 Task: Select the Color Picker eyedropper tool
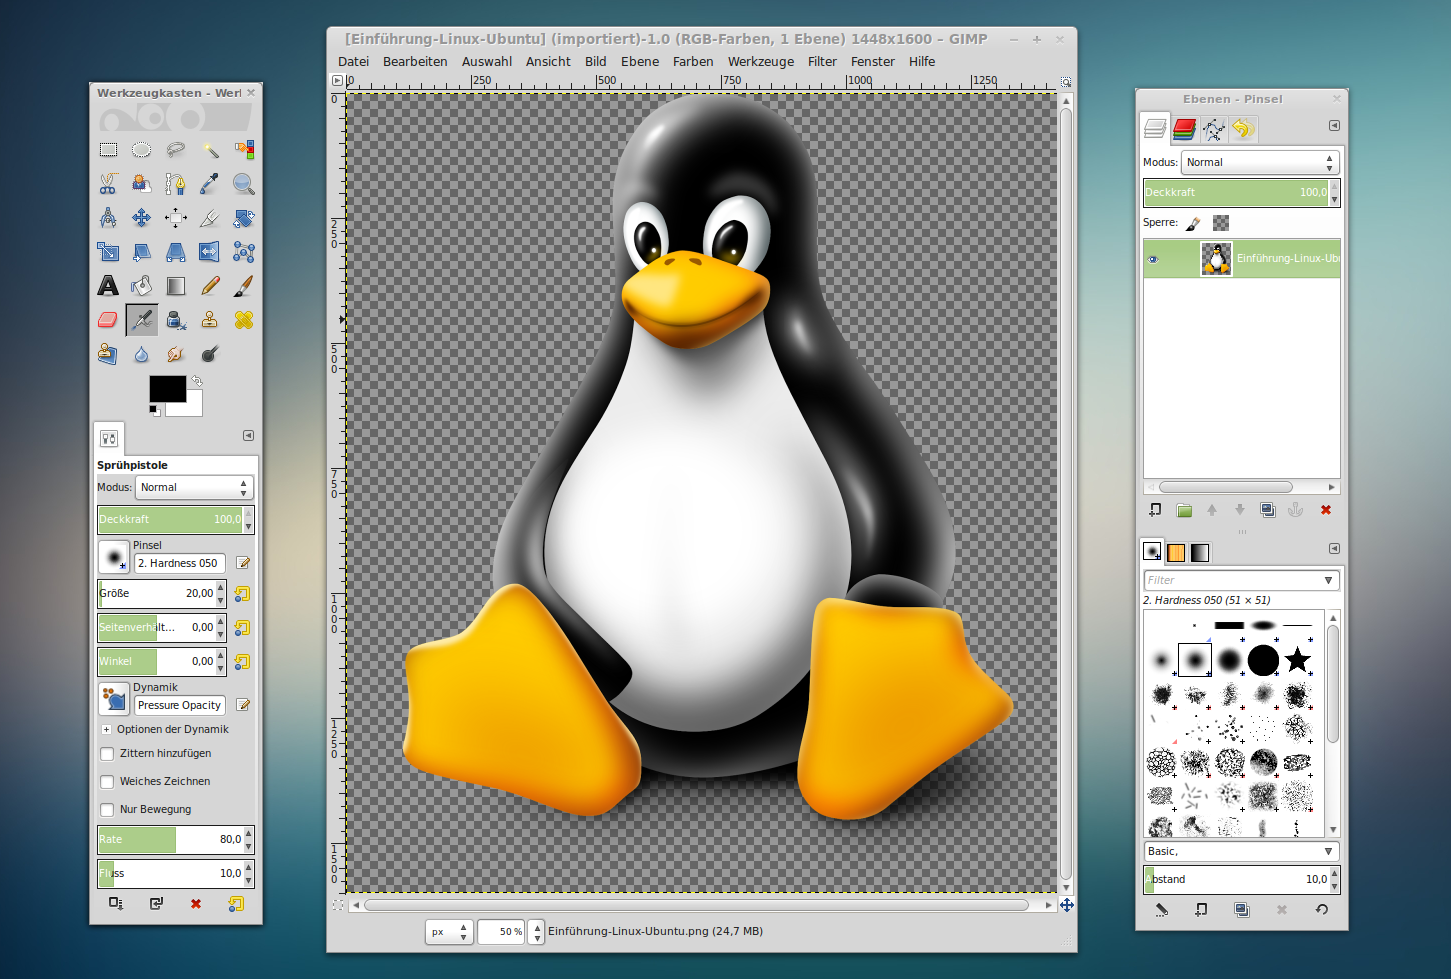point(210,184)
